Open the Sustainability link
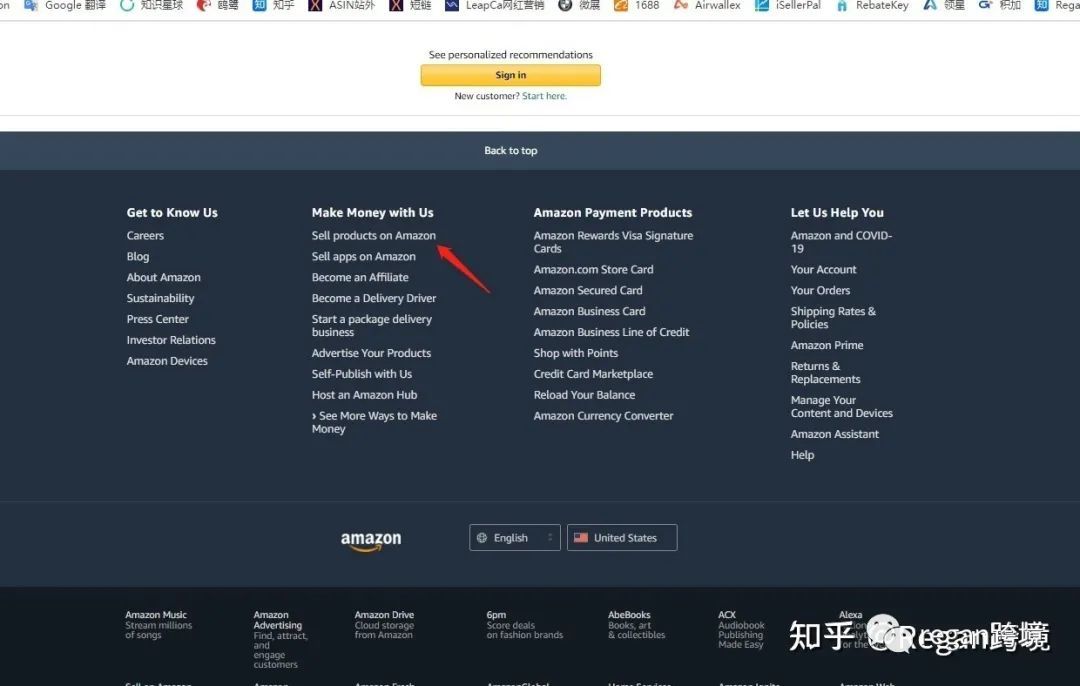Screen dimensions: 1080x686 click(x=160, y=298)
